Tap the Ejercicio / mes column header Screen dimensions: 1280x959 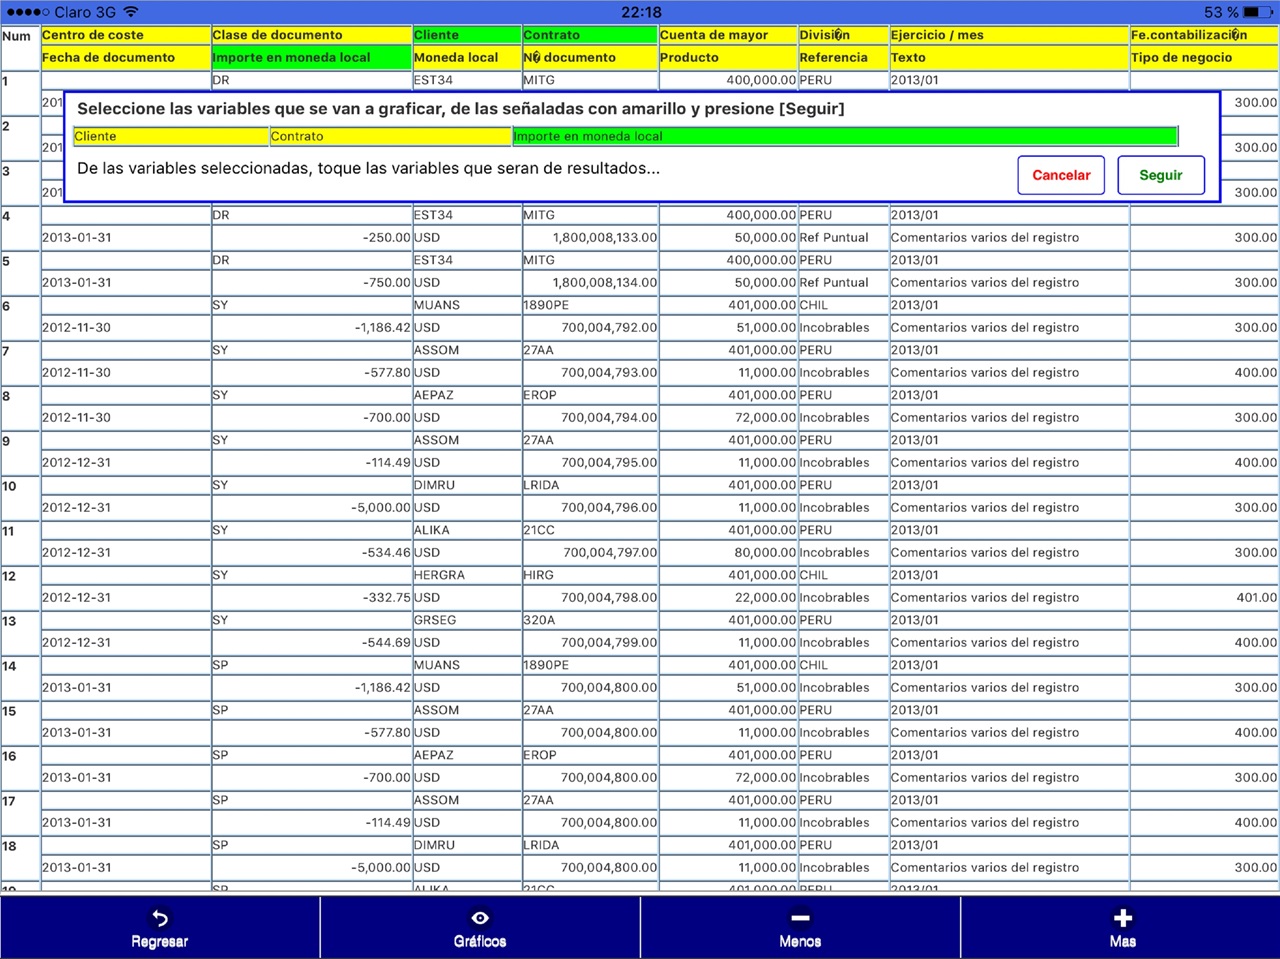tap(1009, 35)
